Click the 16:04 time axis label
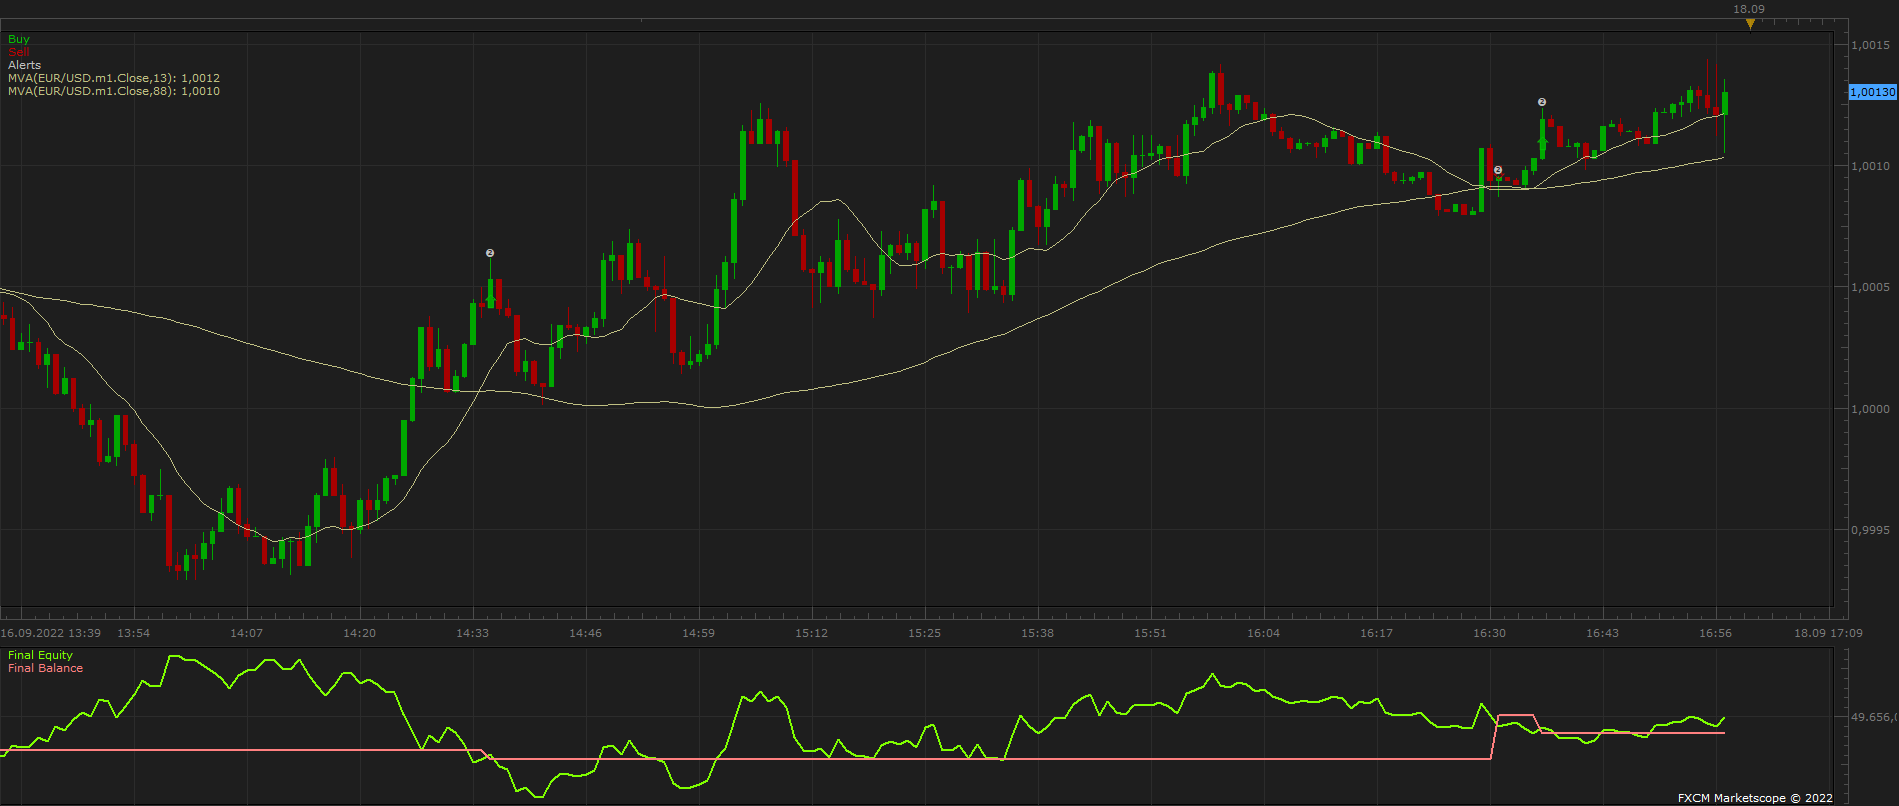This screenshot has height=806, width=1899. 1264,633
